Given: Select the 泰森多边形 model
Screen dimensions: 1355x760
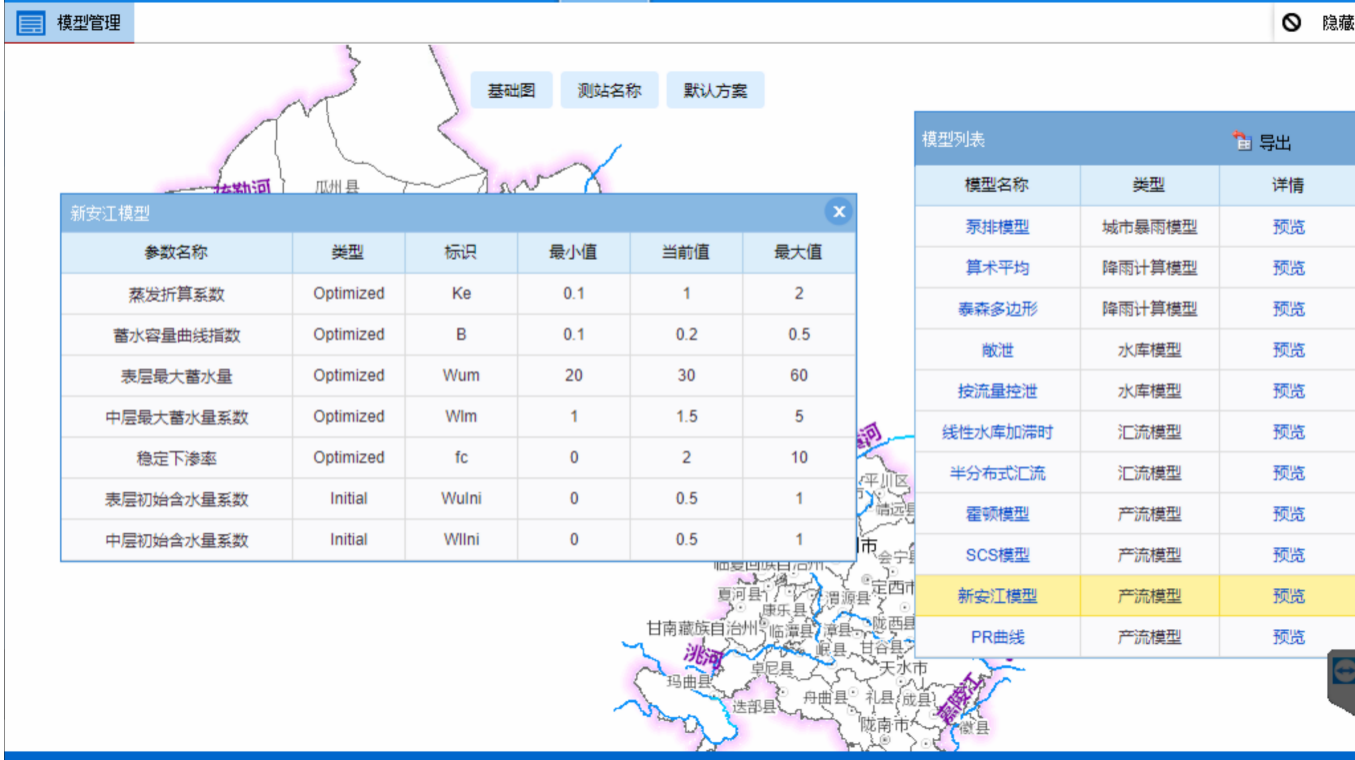Looking at the screenshot, I should coord(997,309).
